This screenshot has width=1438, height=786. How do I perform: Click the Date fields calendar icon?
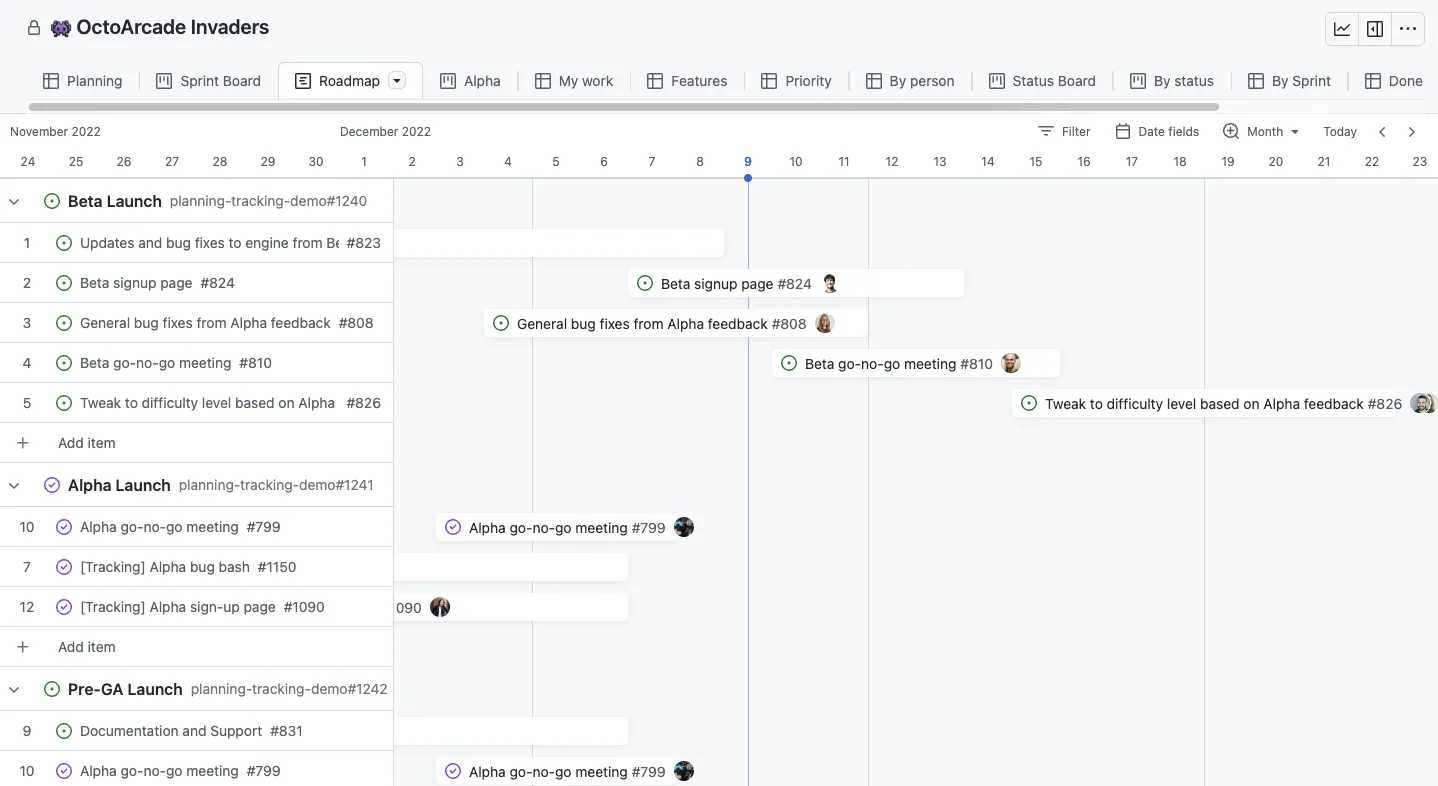tap(1123, 131)
